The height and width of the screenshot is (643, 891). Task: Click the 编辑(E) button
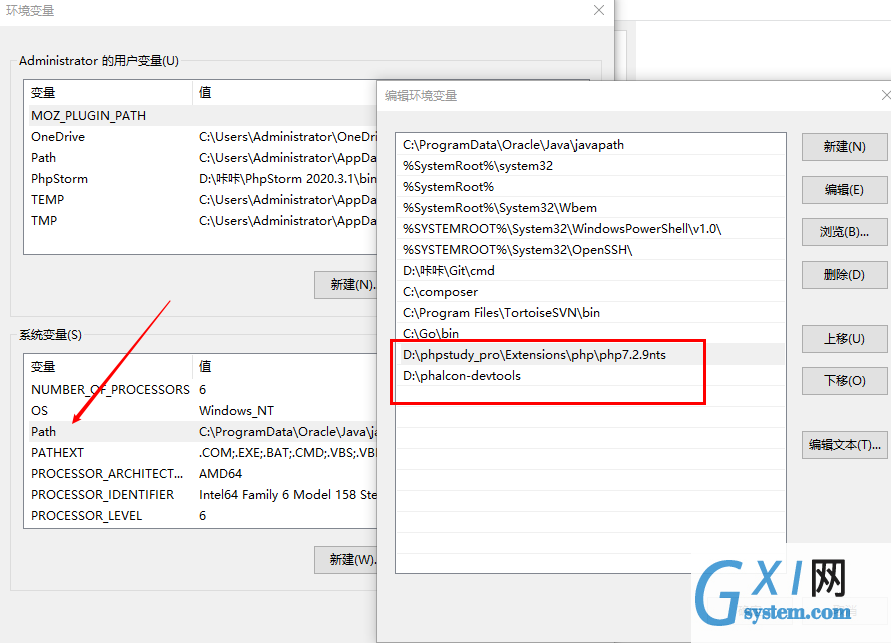pos(844,189)
